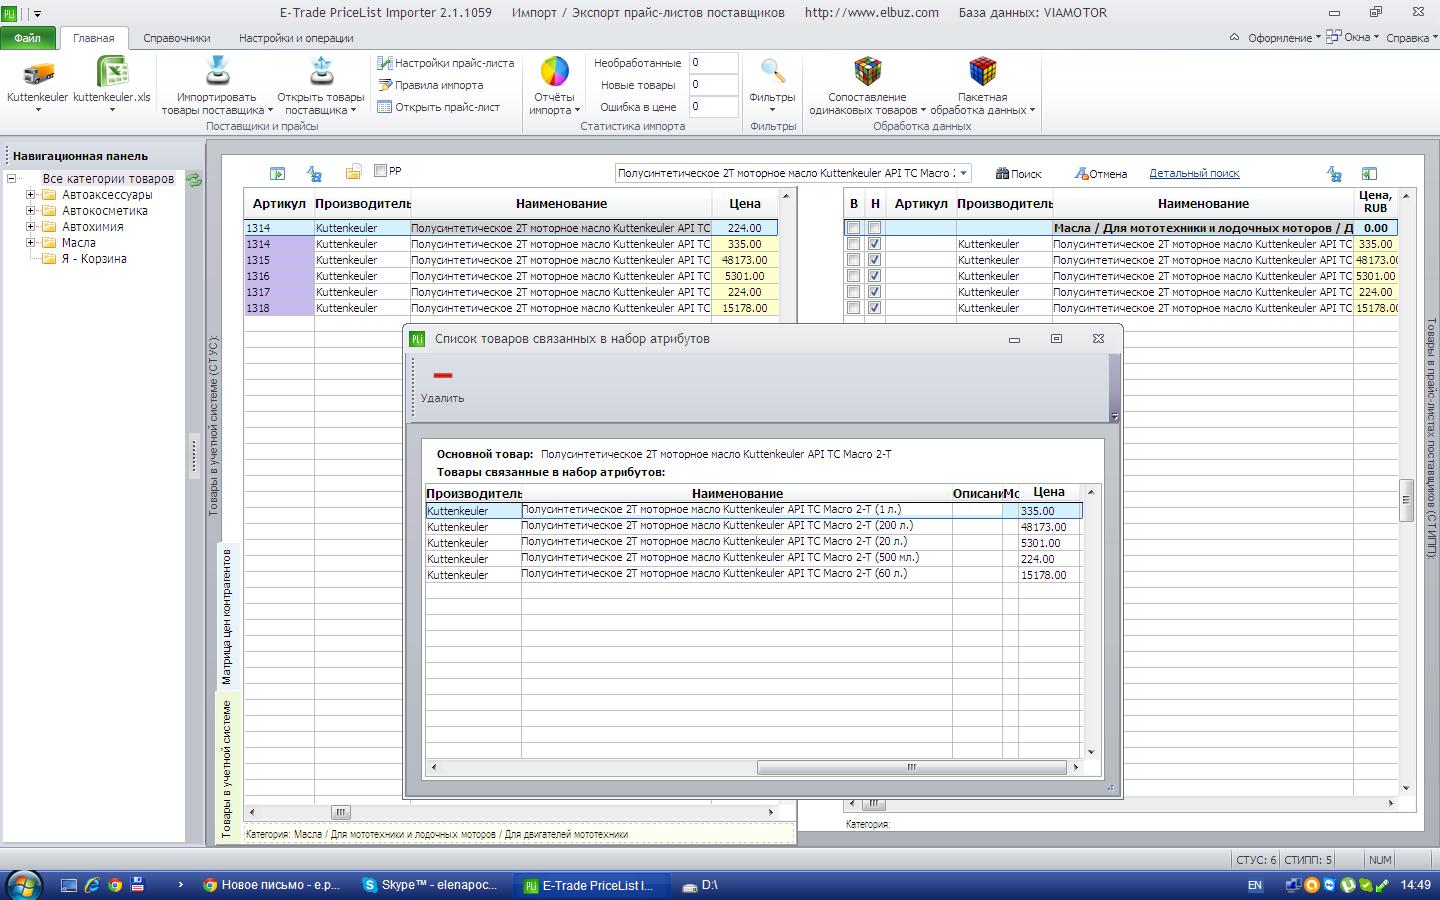Click the Импортировать товары поставщика icon
The image size is (1440, 900).
[217, 71]
